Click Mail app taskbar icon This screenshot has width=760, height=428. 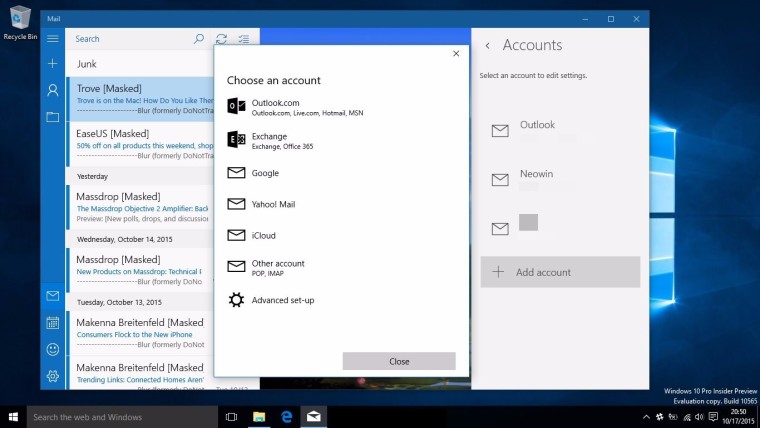pyautogui.click(x=314, y=417)
